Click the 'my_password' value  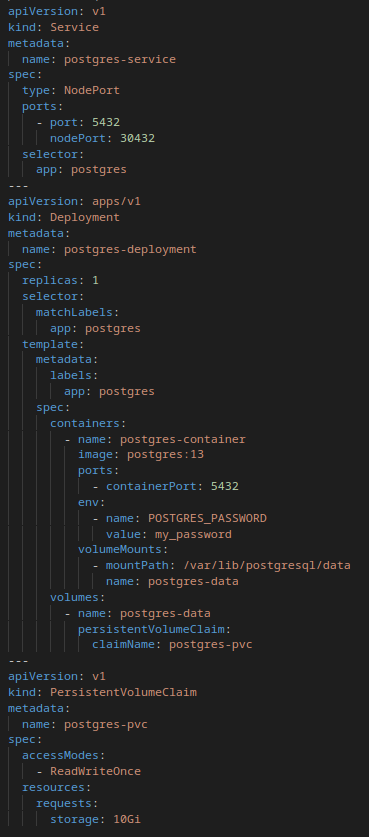point(193,534)
